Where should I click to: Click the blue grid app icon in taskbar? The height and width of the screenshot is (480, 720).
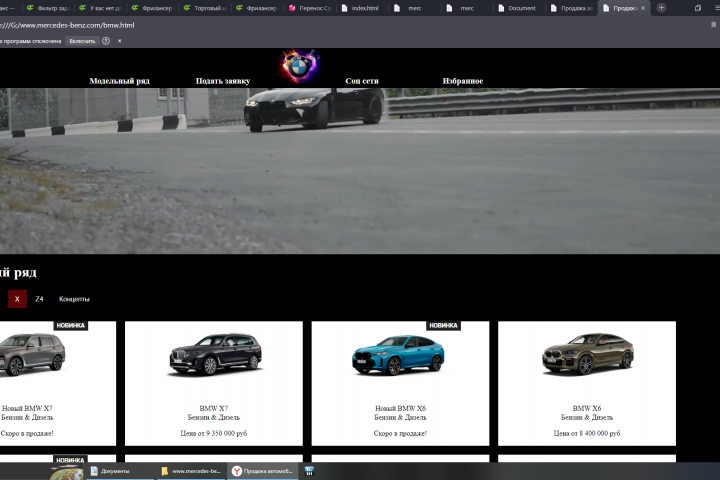click(309, 471)
